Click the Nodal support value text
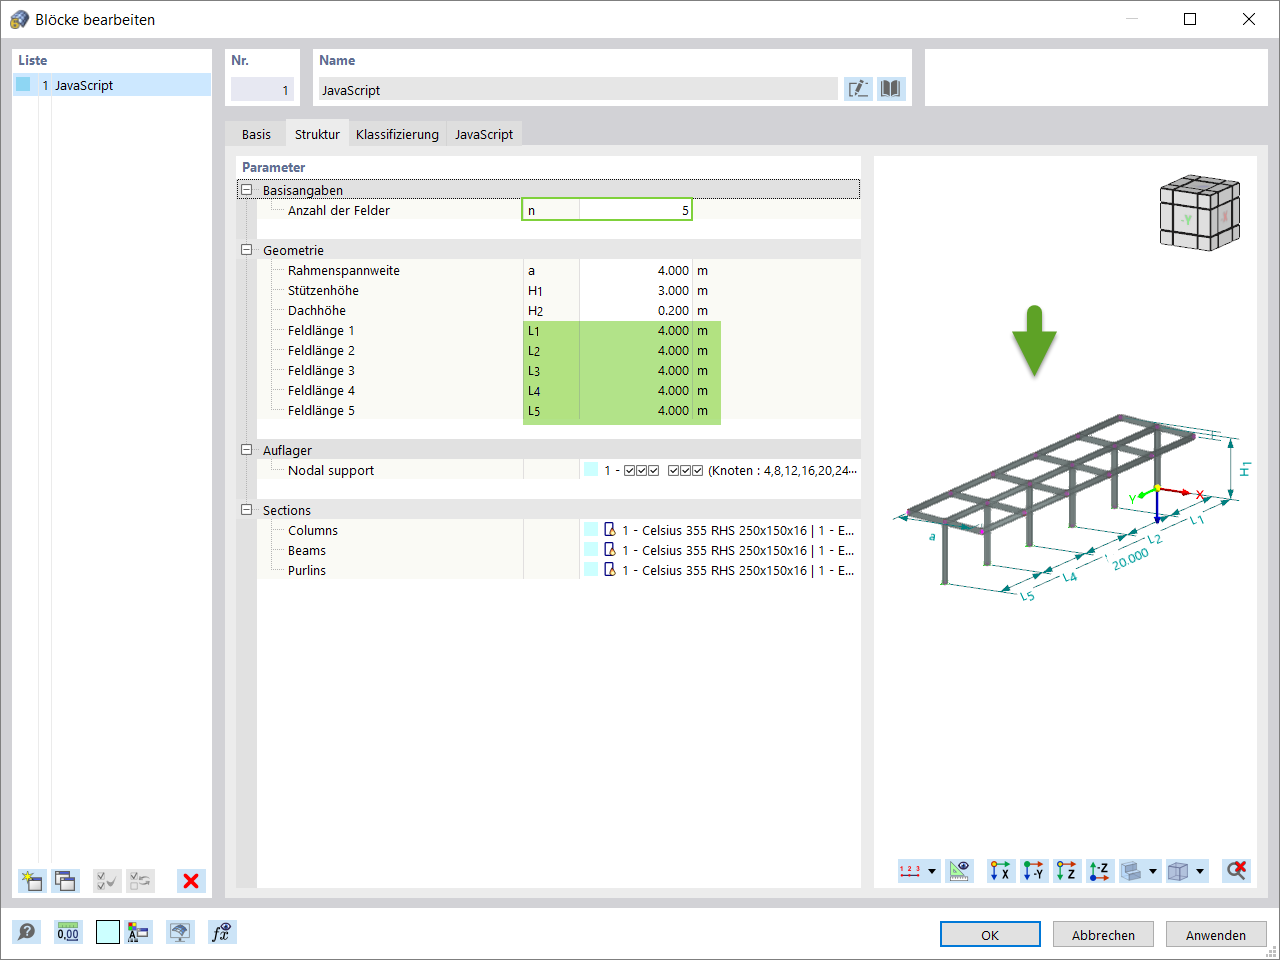The height and width of the screenshot is (960, 1280). [730, 470]
